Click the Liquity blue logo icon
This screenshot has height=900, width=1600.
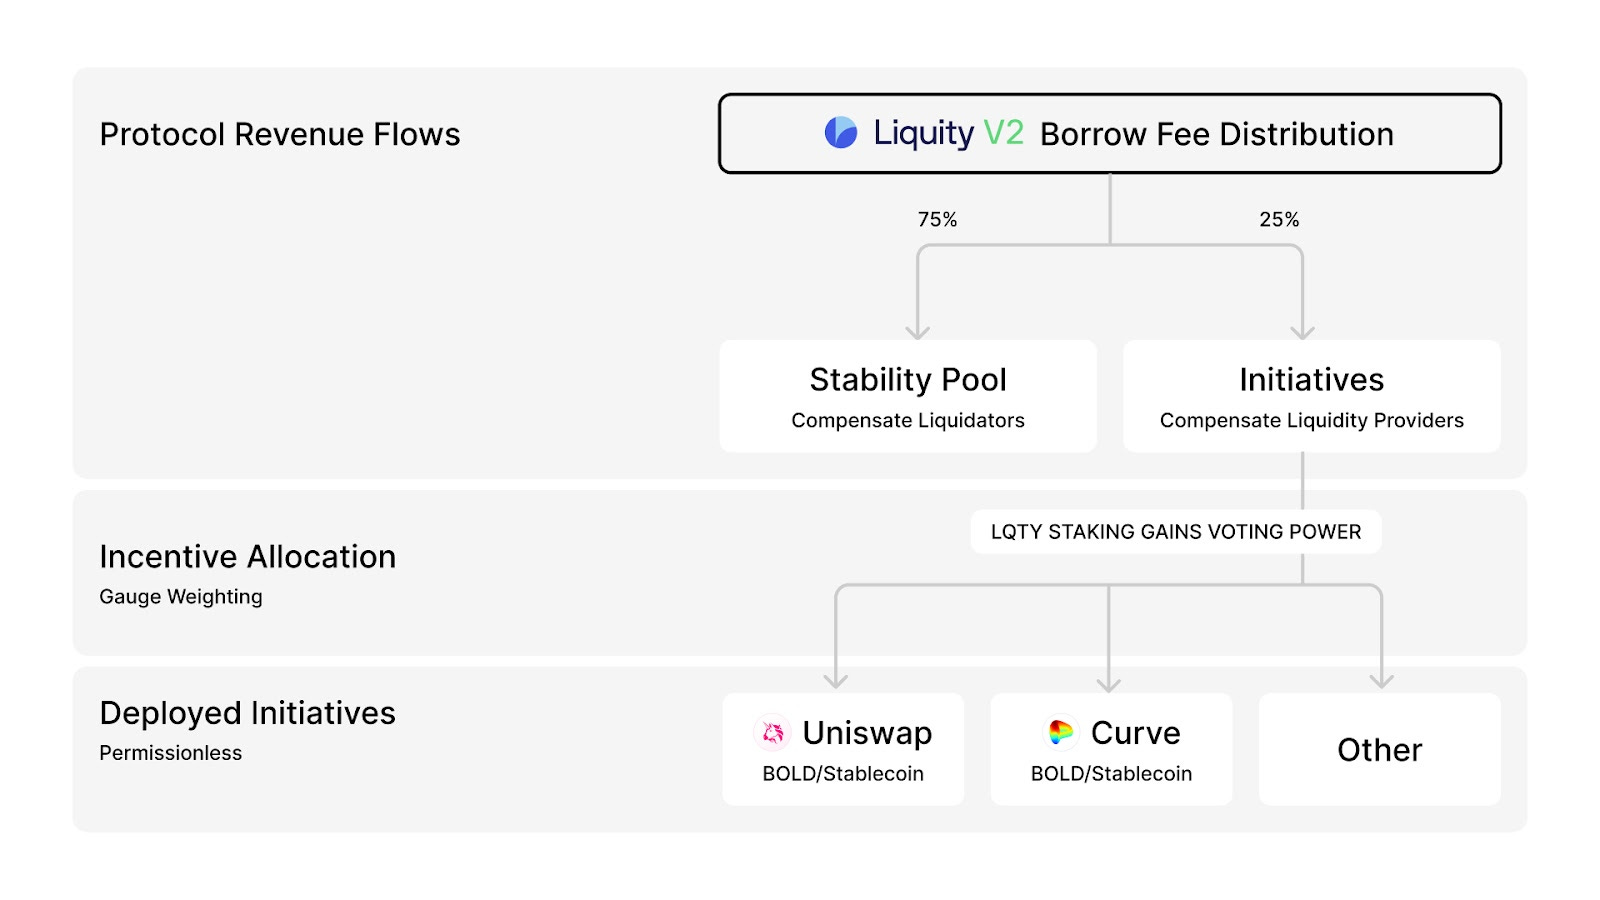(x=841, y=132)
